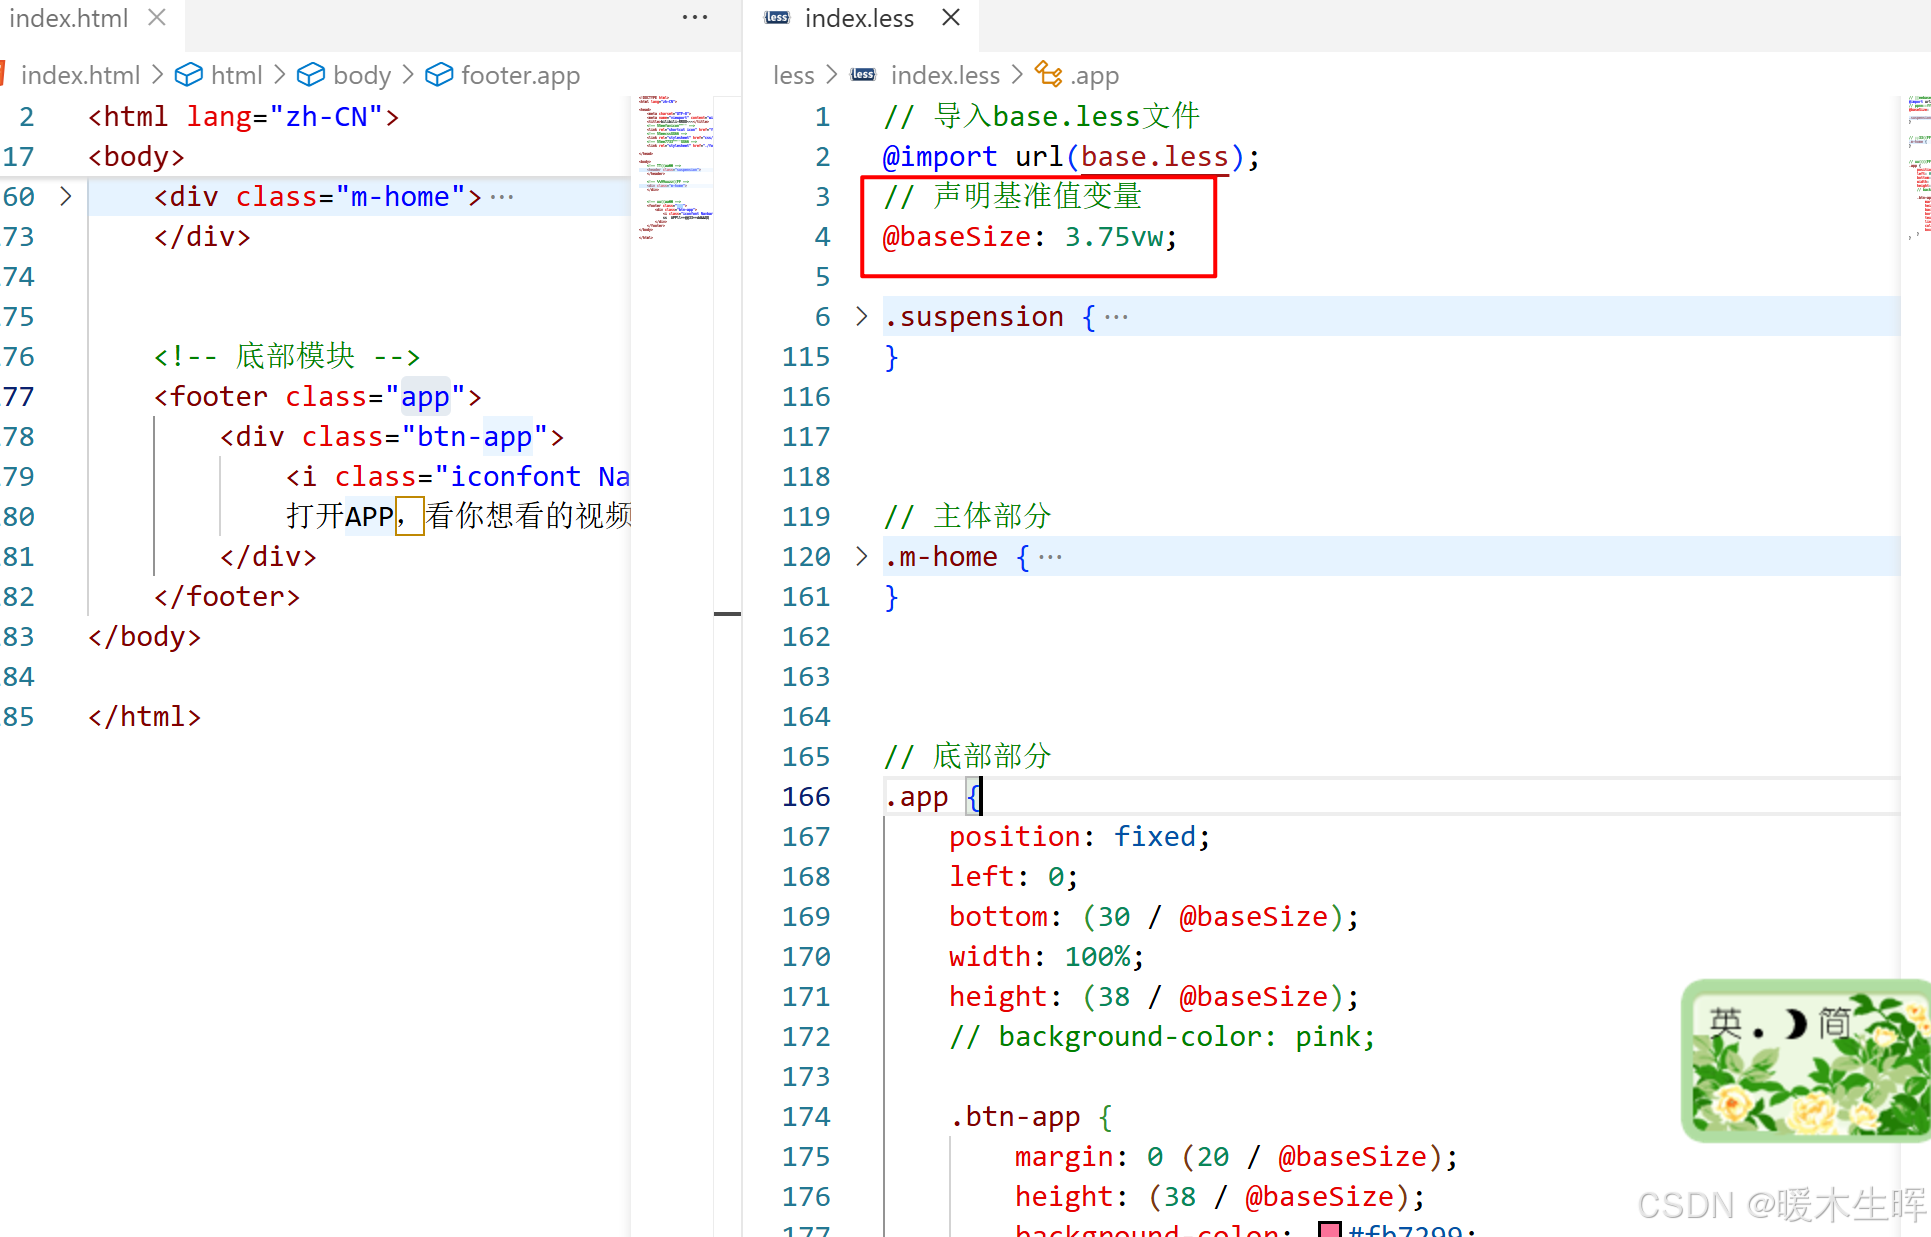The image size is (1931, 1237).
Task: Click the closing </footer> tag line
Action: click(x=227, y=596)
